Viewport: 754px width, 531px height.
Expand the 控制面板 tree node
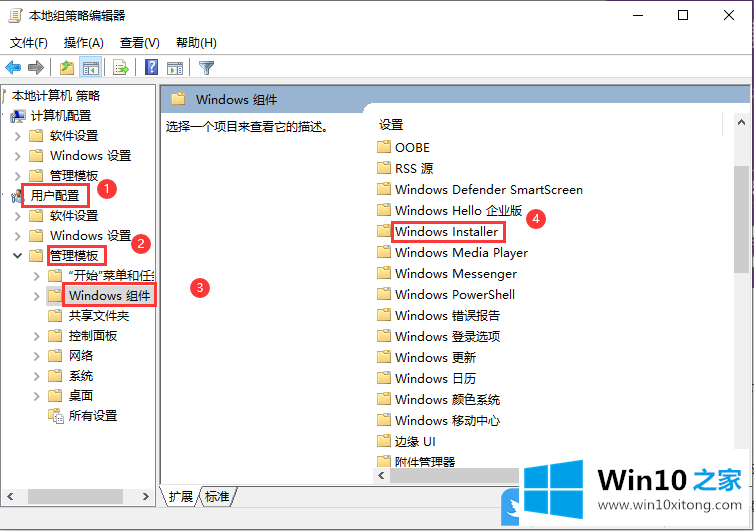click(x=37, y=336)
